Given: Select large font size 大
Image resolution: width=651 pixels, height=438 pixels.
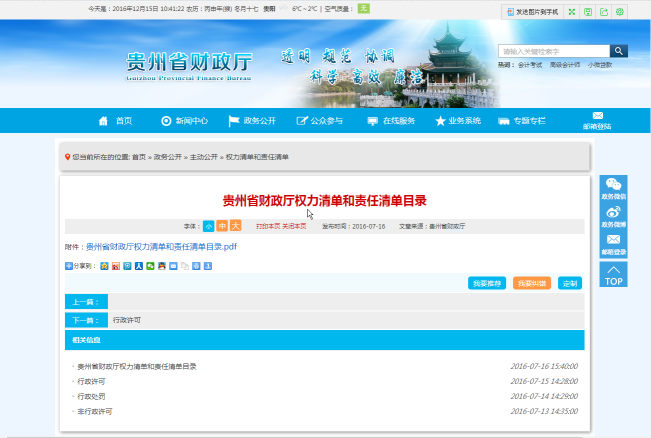Looking at the screenshot, I should click(236, 226).
